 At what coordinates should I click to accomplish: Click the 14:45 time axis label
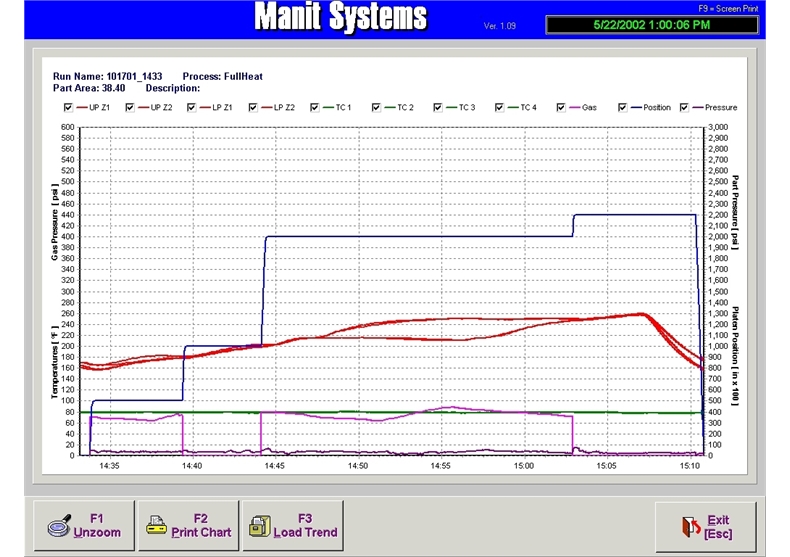[x=275, y=466]
